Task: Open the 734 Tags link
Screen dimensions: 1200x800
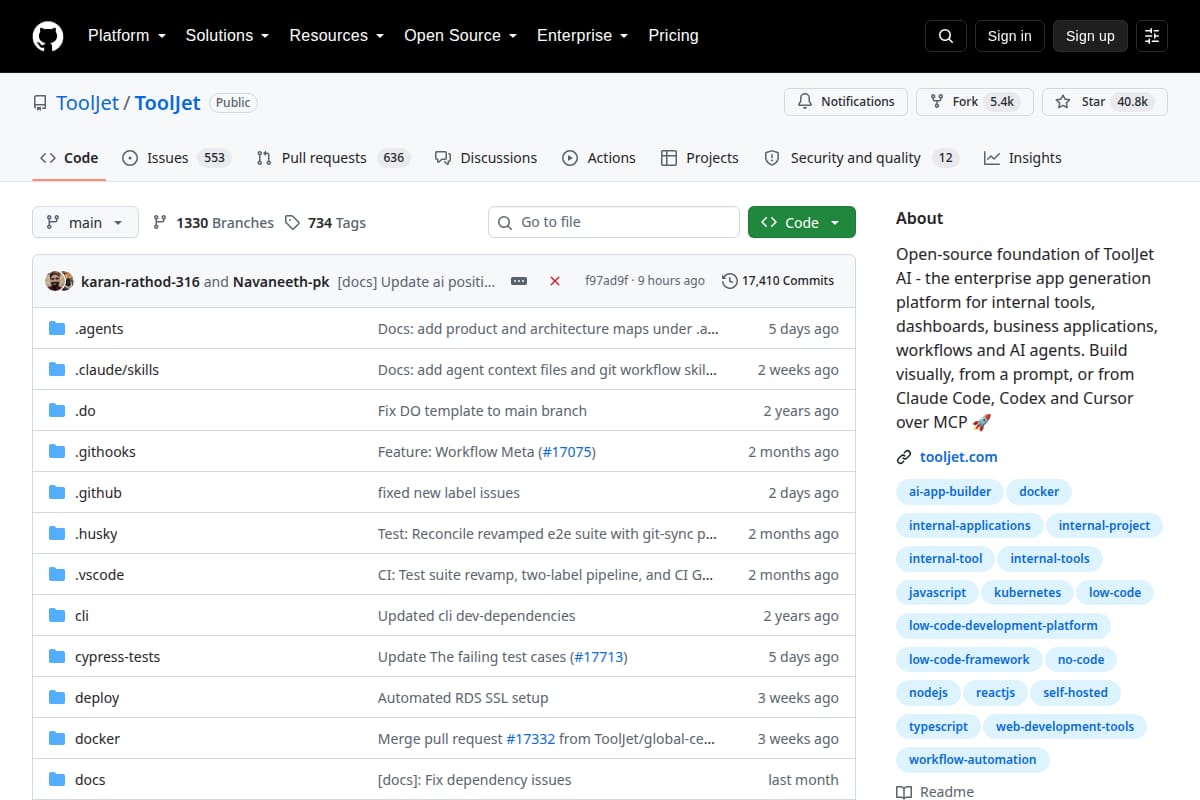Action: click(x=325, y=223)
